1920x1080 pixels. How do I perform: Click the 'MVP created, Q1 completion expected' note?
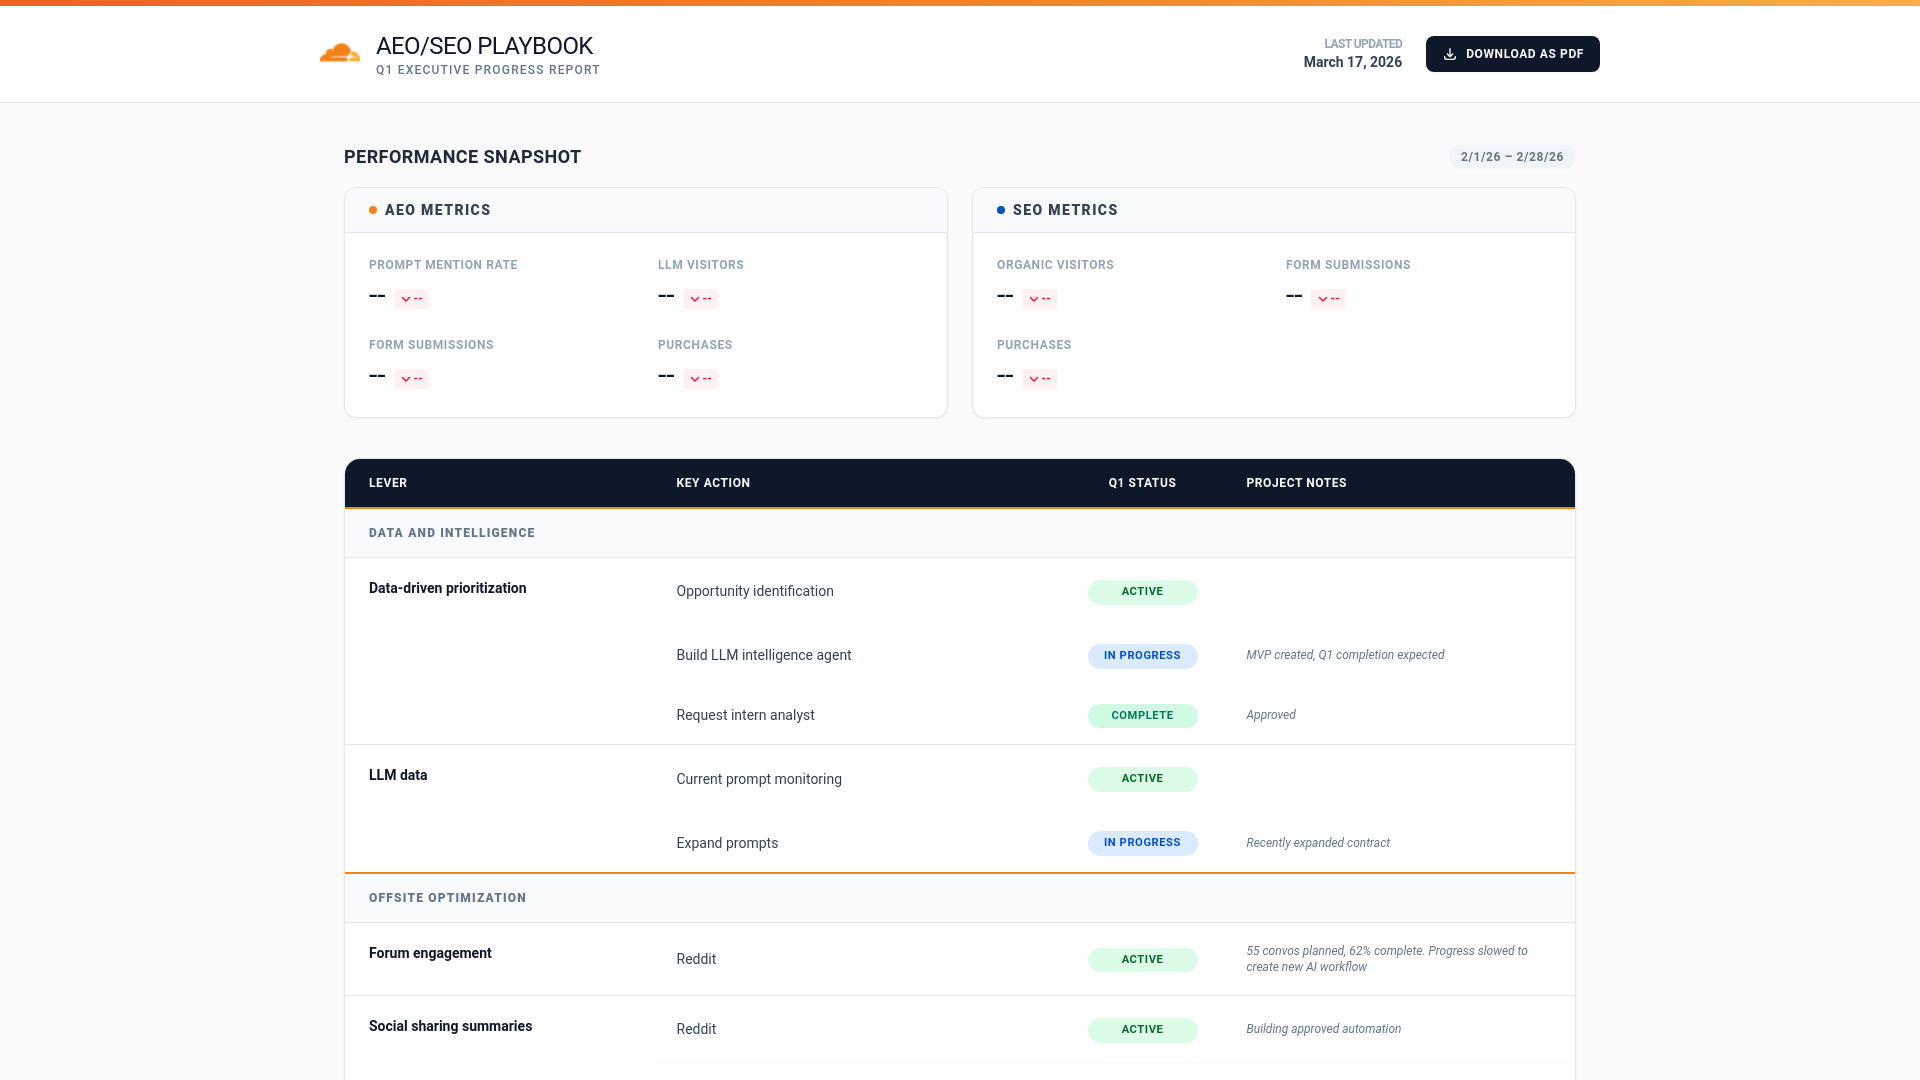(x=1345, y=655)
